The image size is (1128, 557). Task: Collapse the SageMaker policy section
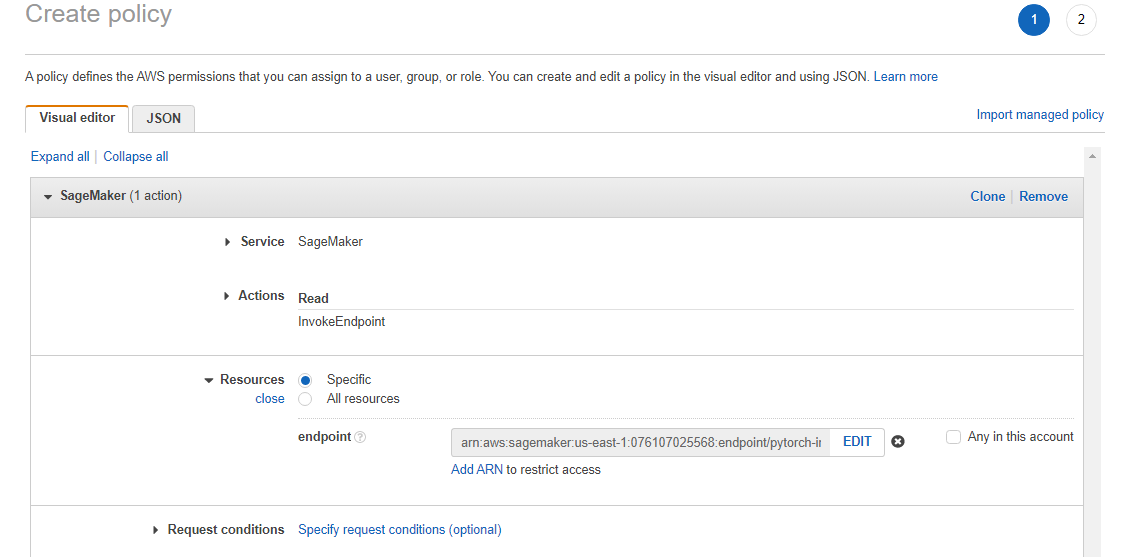click(x=48, y=196)
